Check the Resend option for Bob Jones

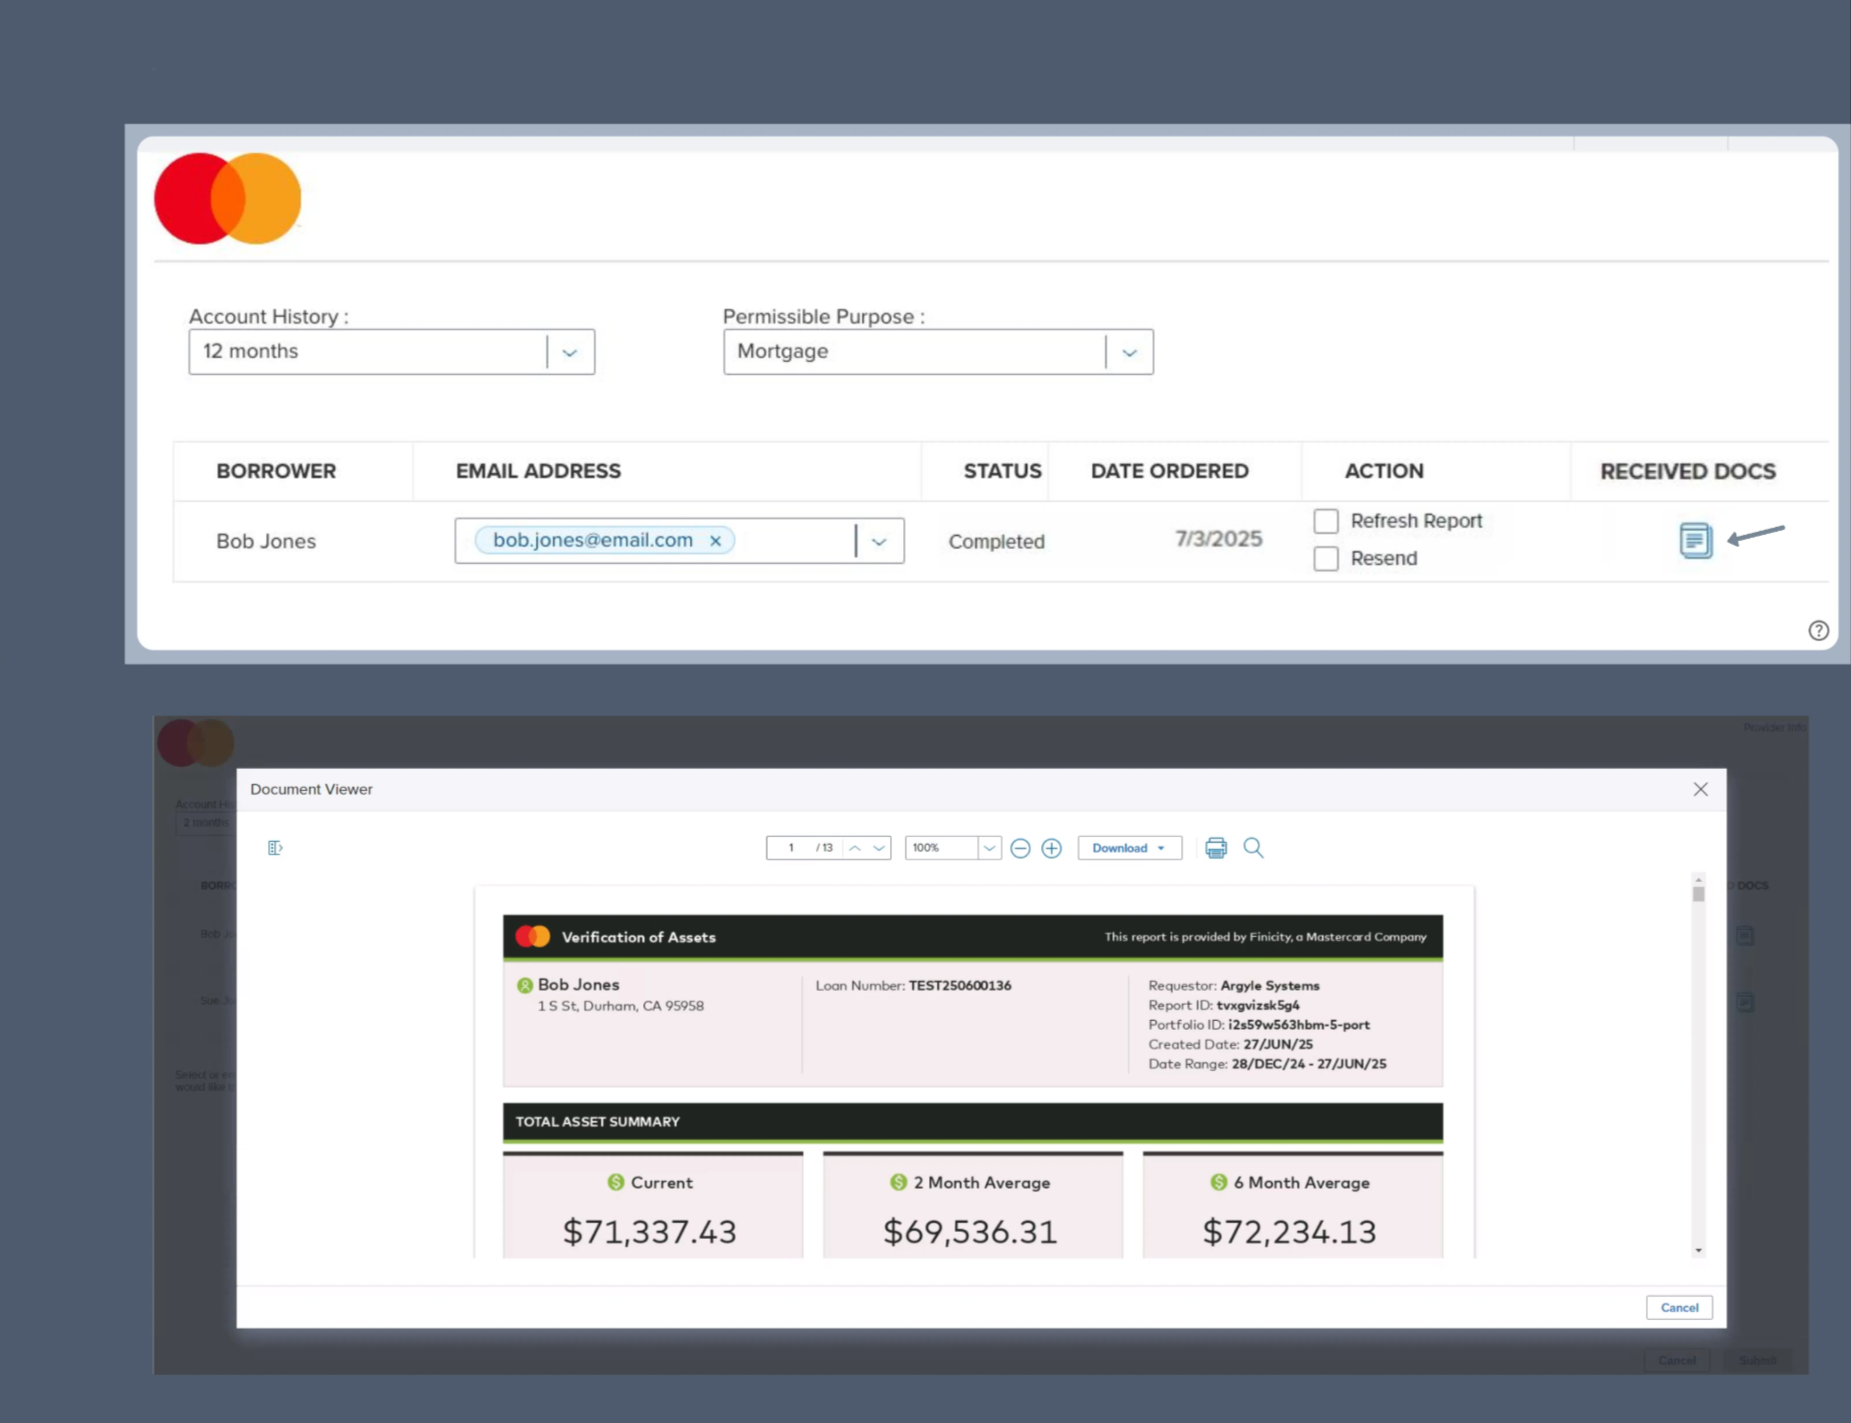point(1326,558)
